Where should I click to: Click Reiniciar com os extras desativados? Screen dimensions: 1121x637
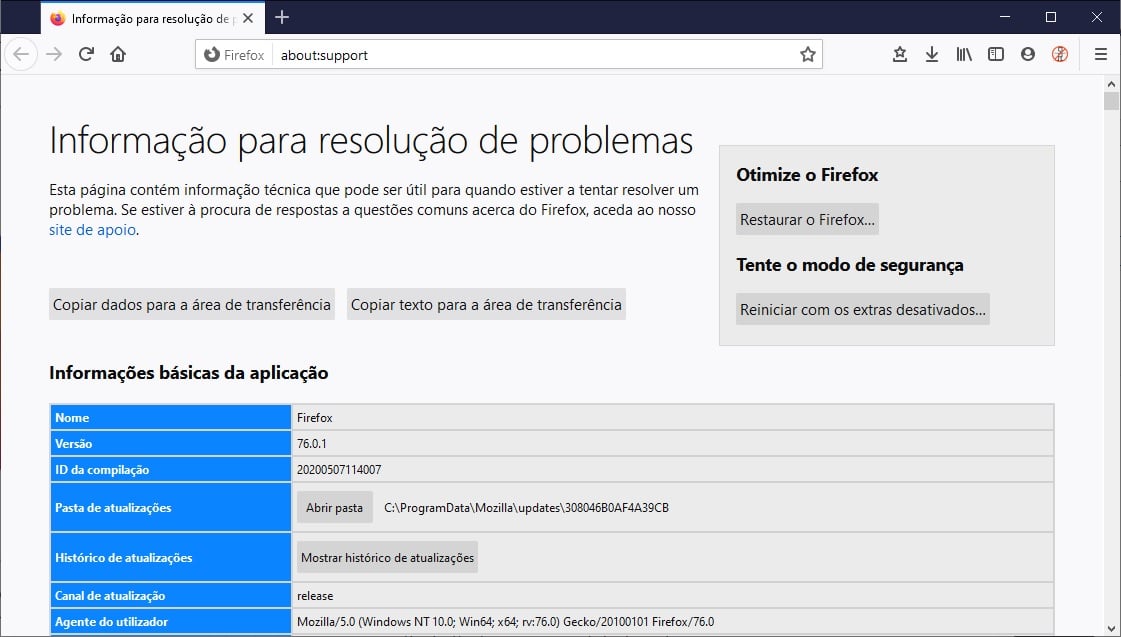[863, 310]
